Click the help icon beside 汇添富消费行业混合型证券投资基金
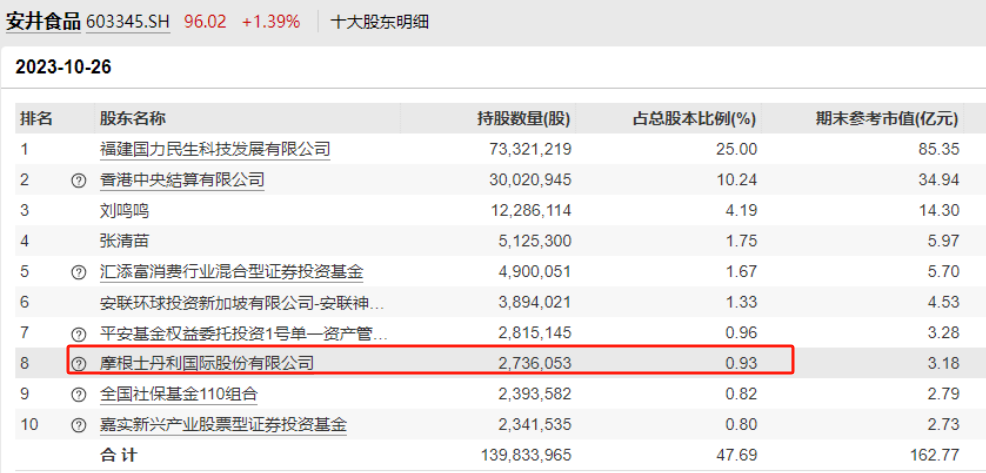Screen dimensions: 986x473 coord(78,272)
